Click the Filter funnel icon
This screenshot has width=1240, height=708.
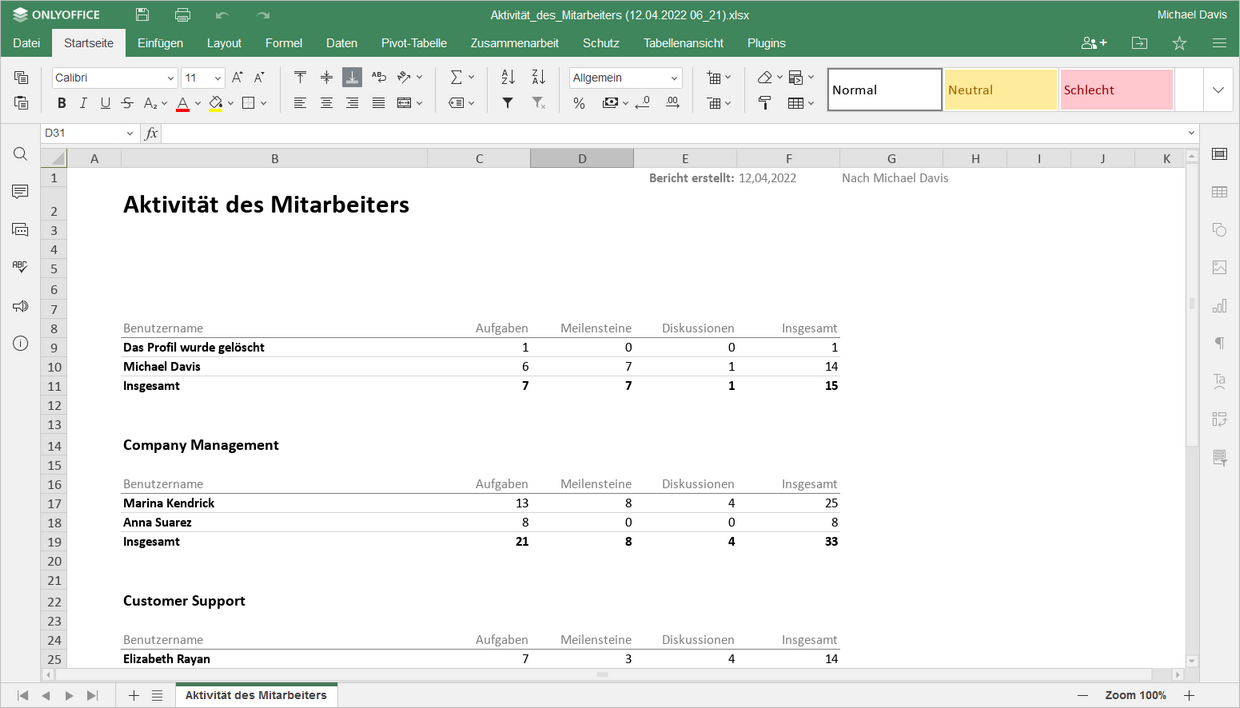[x=508, y=103]
